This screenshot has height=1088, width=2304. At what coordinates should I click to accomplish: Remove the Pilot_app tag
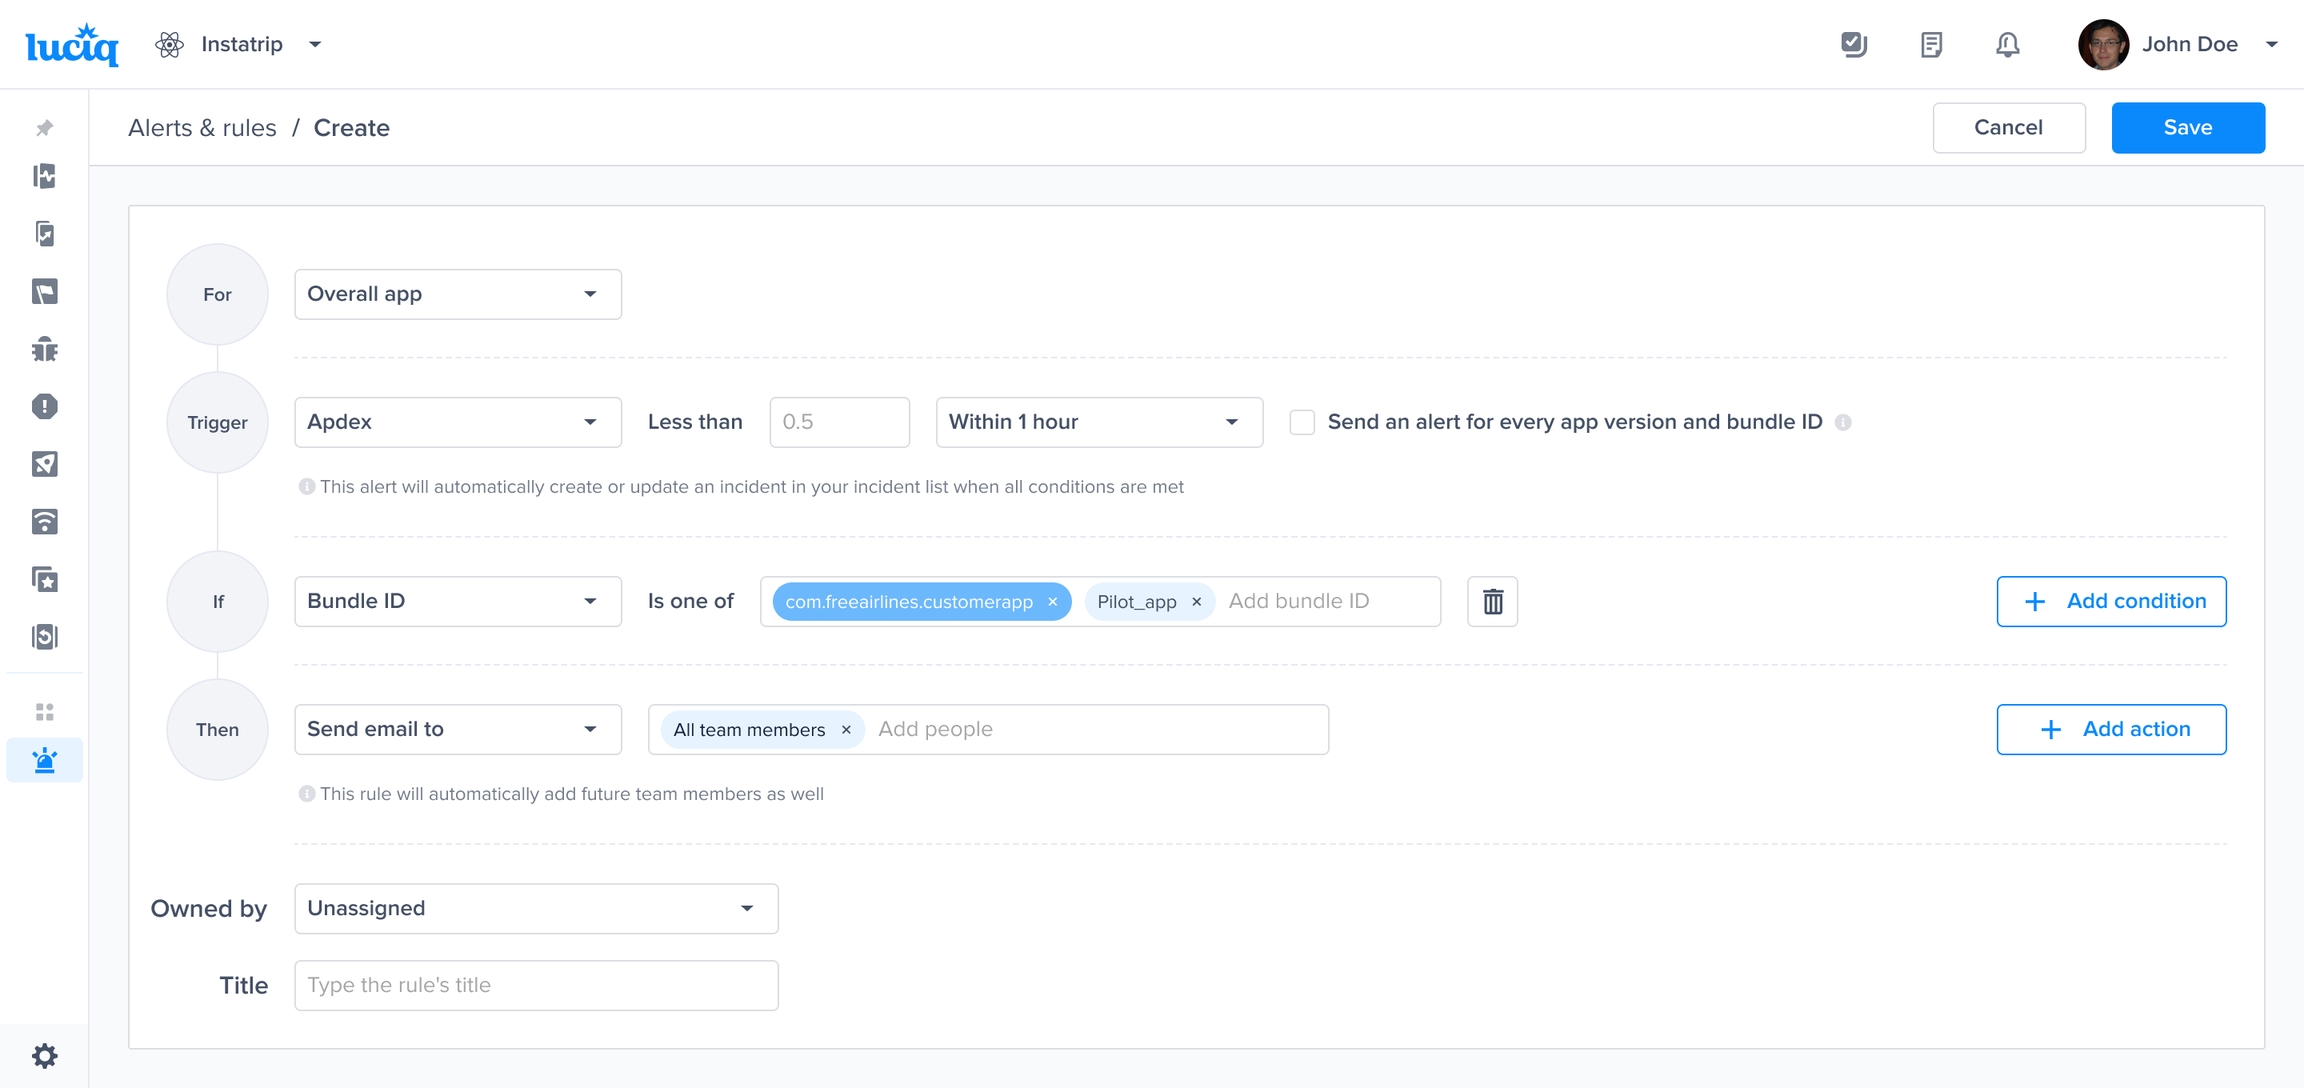click(1196, 601)
